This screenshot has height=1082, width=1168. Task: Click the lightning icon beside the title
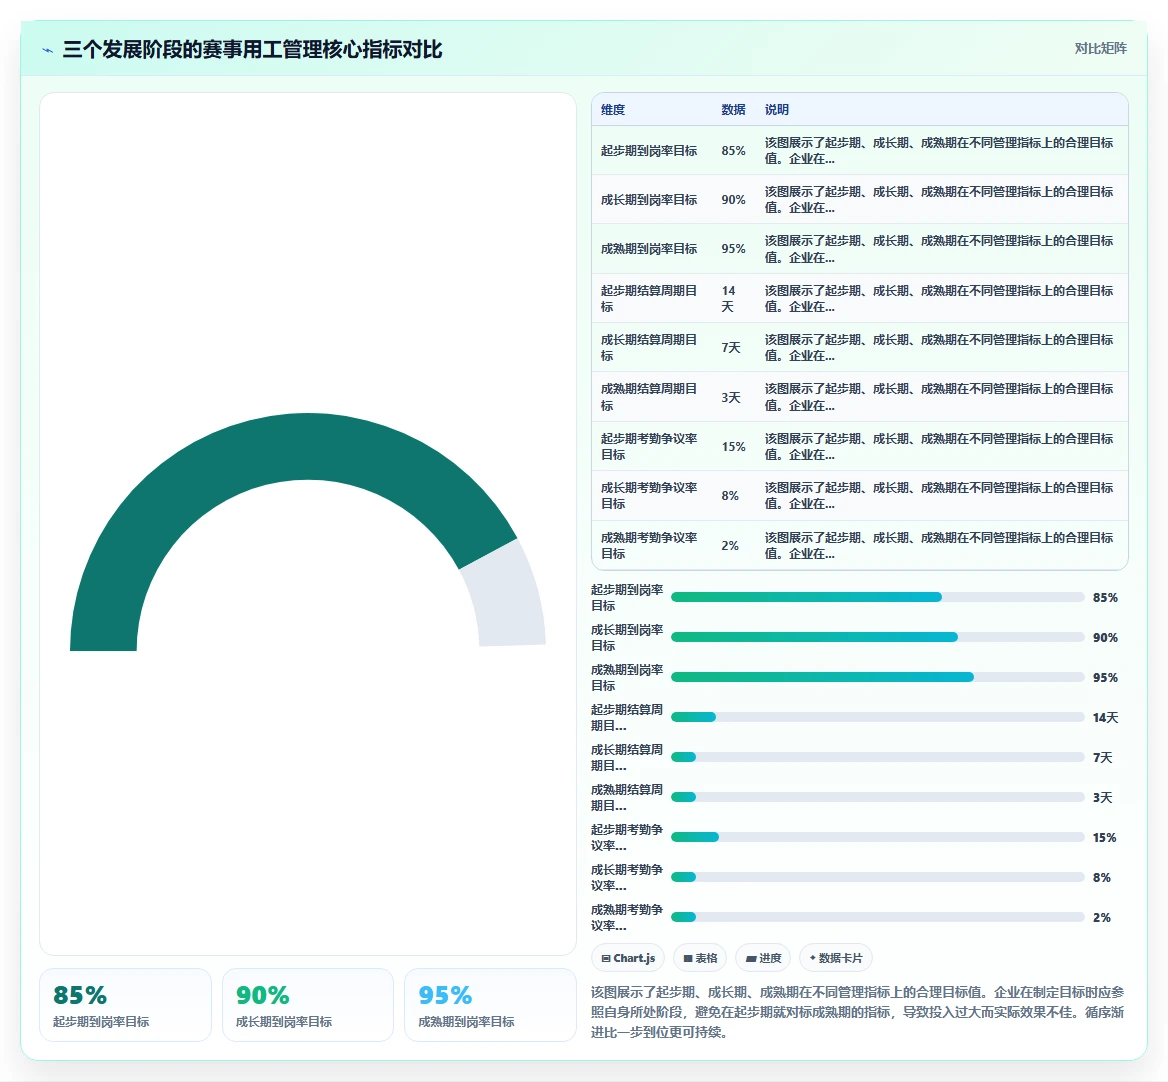click(48, 50)
